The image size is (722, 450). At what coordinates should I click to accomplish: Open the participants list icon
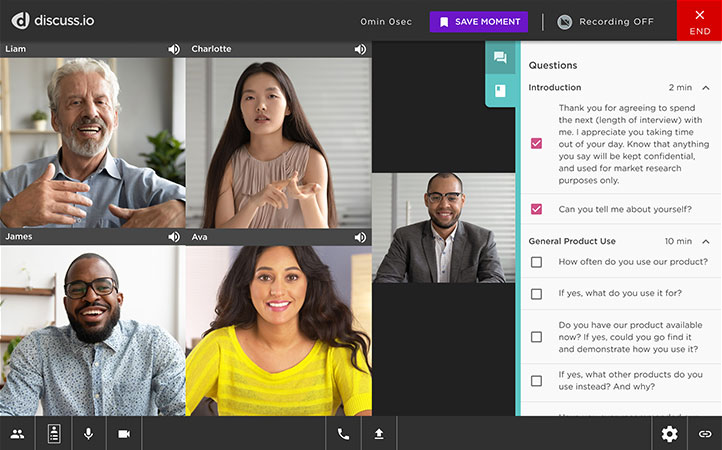click(x=17, y=433)
